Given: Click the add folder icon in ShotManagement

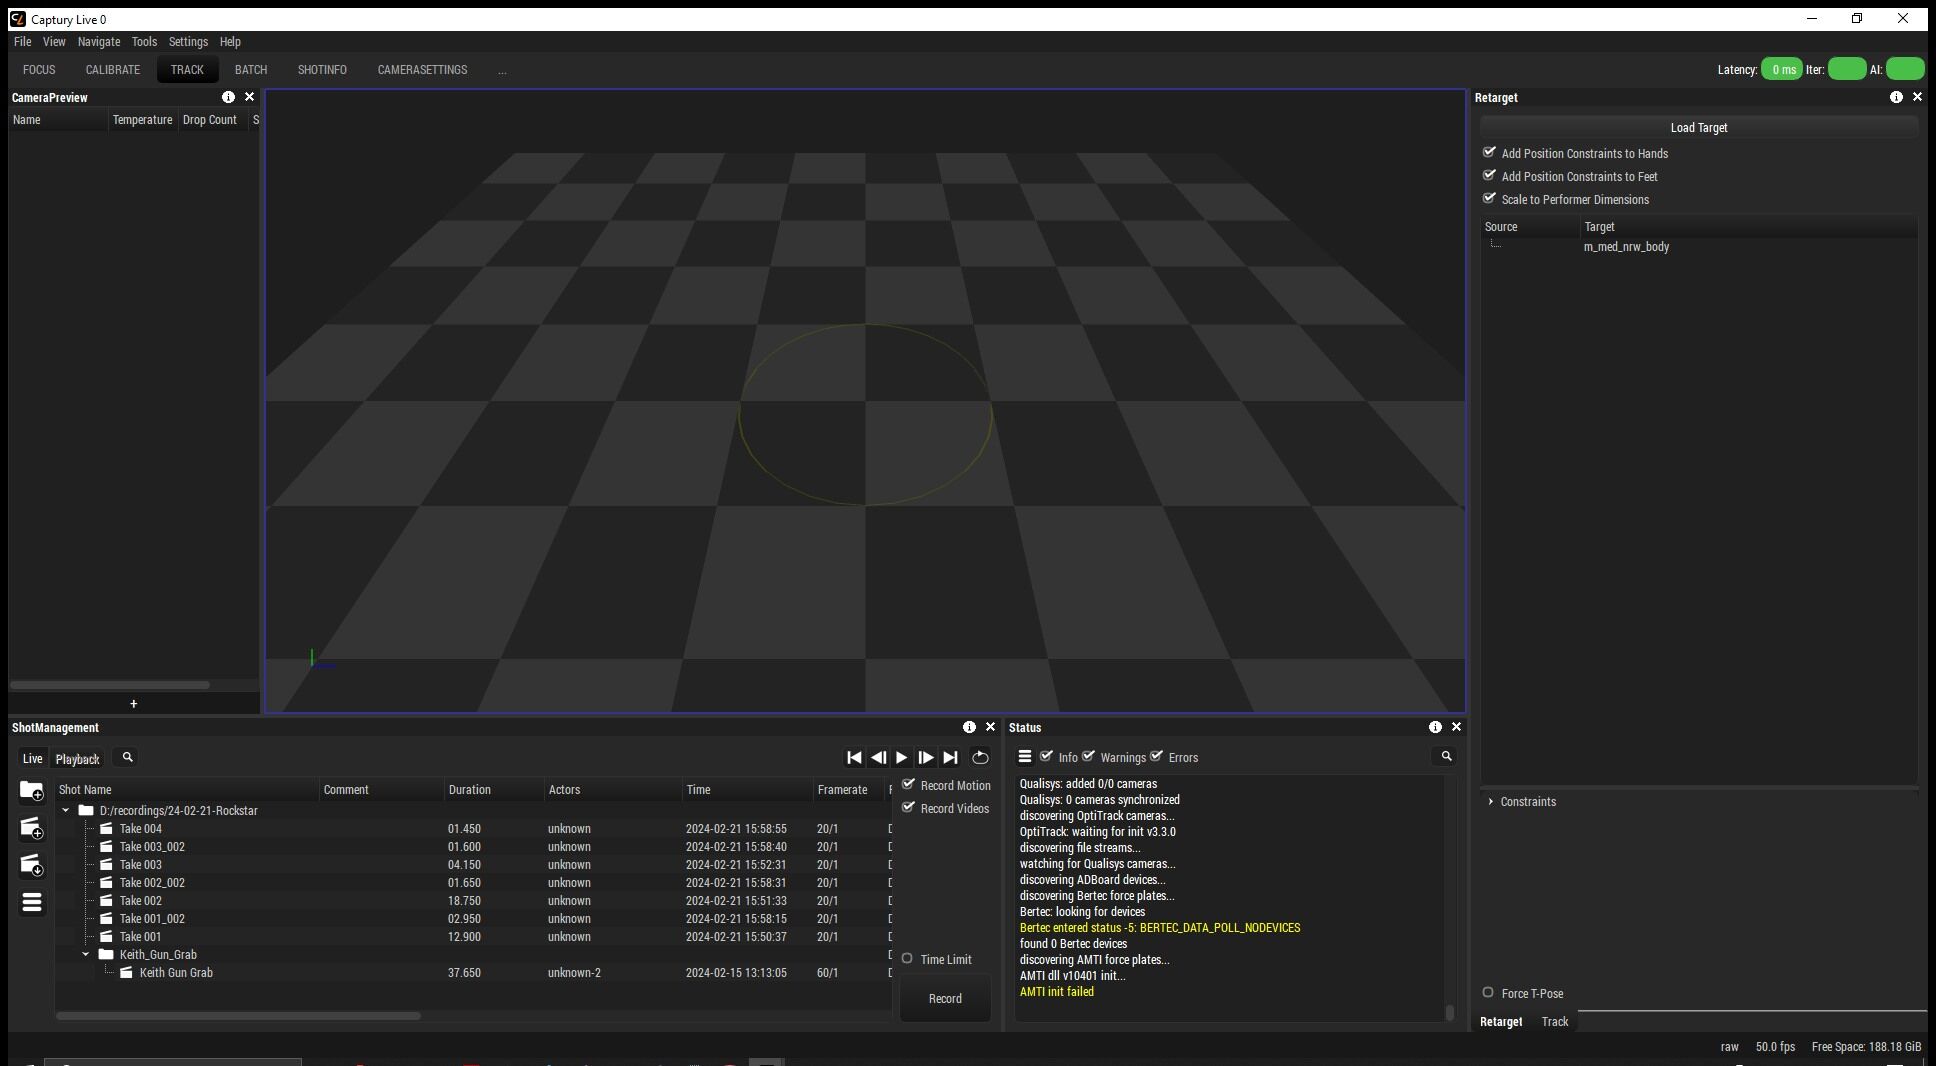Looking at the screenshot, I should [x=31, y=791].
